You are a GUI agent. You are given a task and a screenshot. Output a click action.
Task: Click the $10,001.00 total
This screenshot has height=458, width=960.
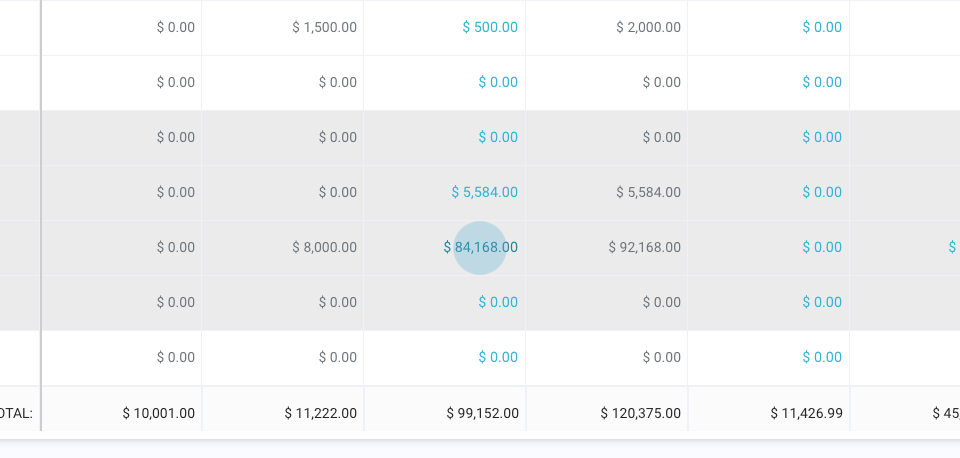pos(158,412)
